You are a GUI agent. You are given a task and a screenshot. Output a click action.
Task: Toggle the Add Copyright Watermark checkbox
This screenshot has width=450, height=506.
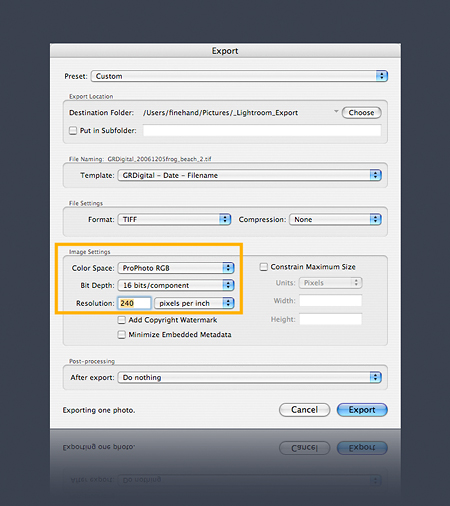point(122,320)
